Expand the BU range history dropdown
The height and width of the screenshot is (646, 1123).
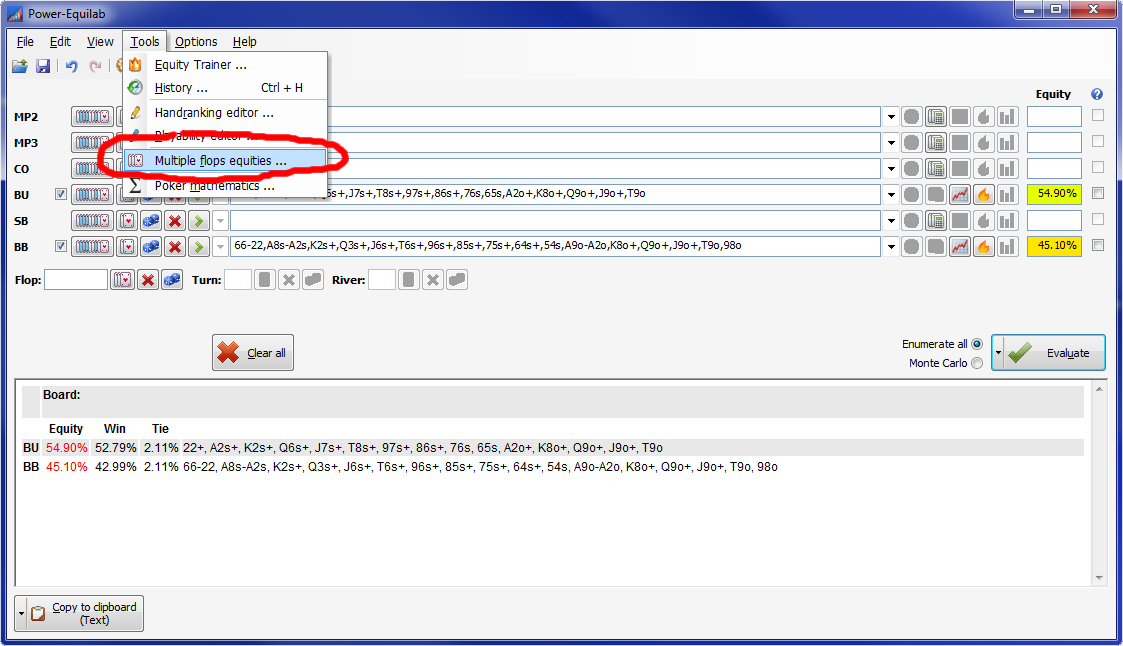(x=891, y=194)
